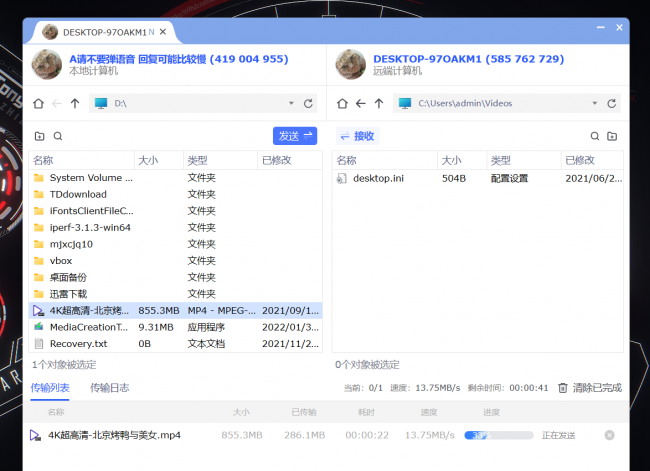Click the remote computer avatar
The height and width of the screenshot is (471, 650).
pyautogui.click(x=351, y=64)
